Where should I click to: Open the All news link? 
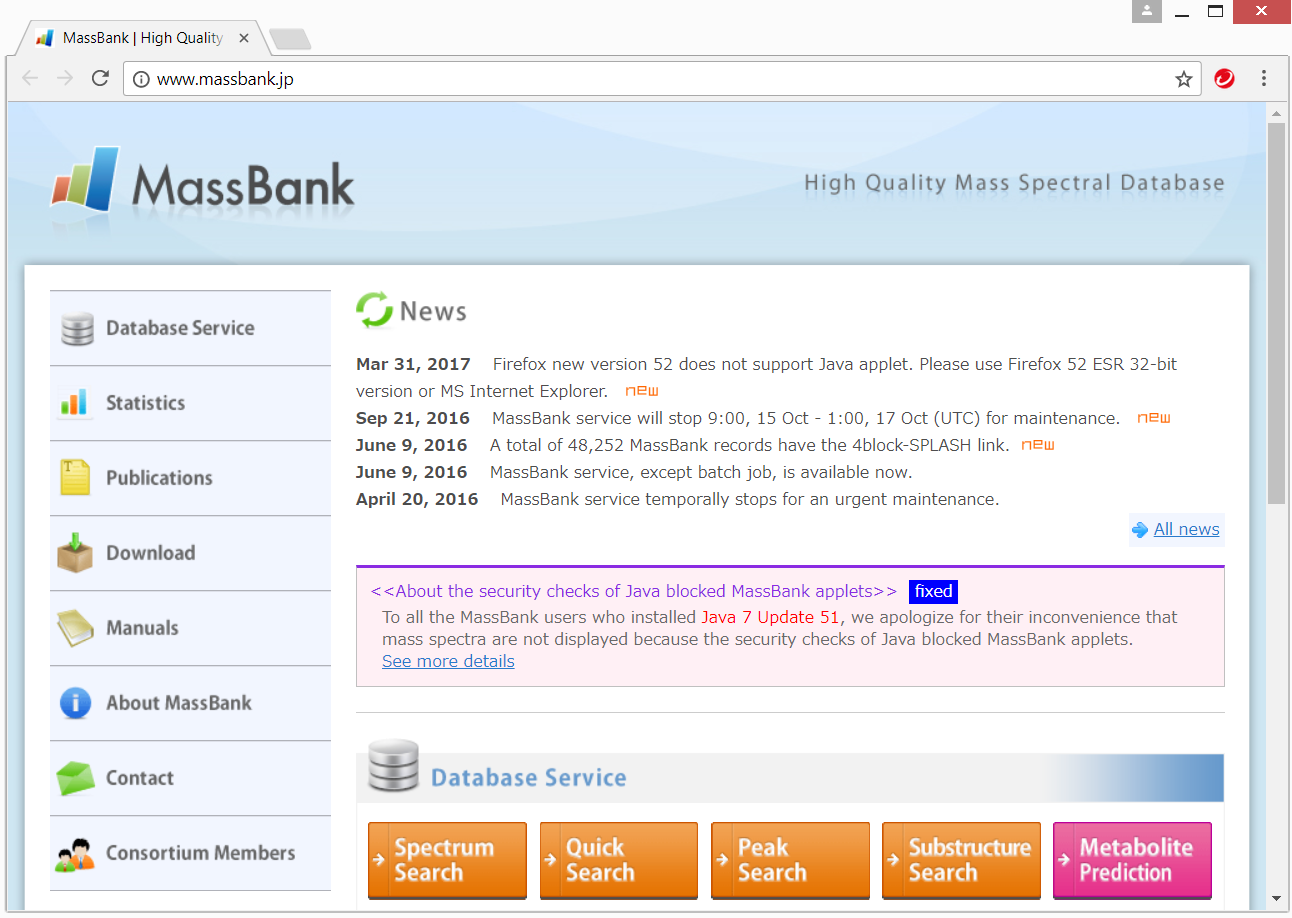click(x=1186, y=530)
